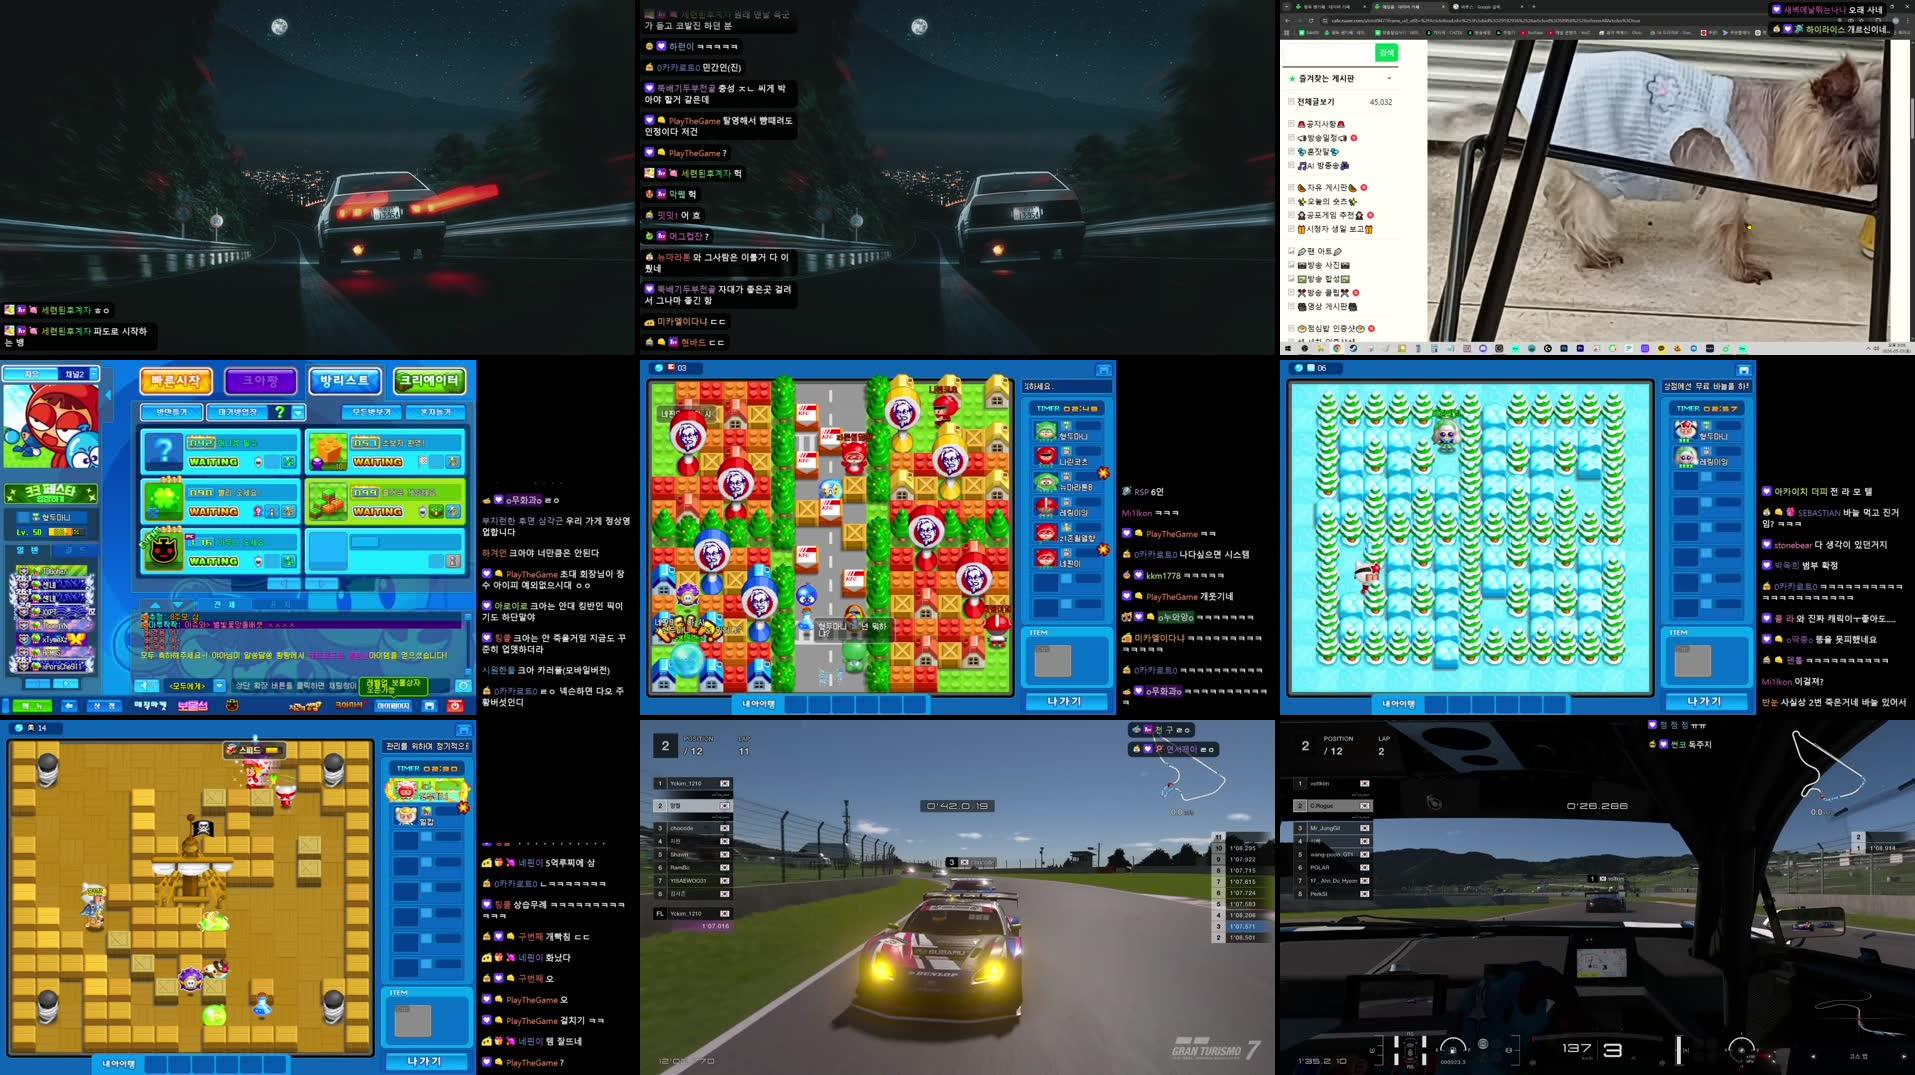This screenshot has width=1915, height=1075.
Task: Open 매직마켓 from lobby bottom bar
Action: tap(150, 706)
